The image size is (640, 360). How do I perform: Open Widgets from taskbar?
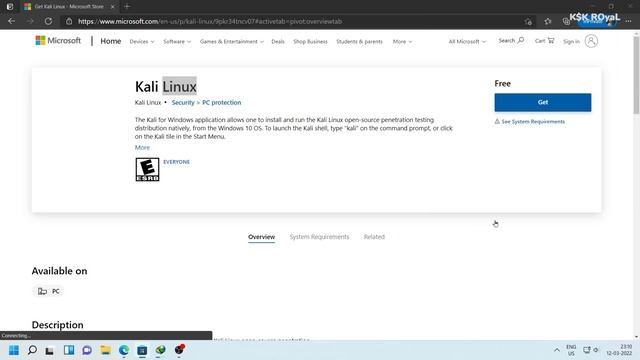(69, 350)
